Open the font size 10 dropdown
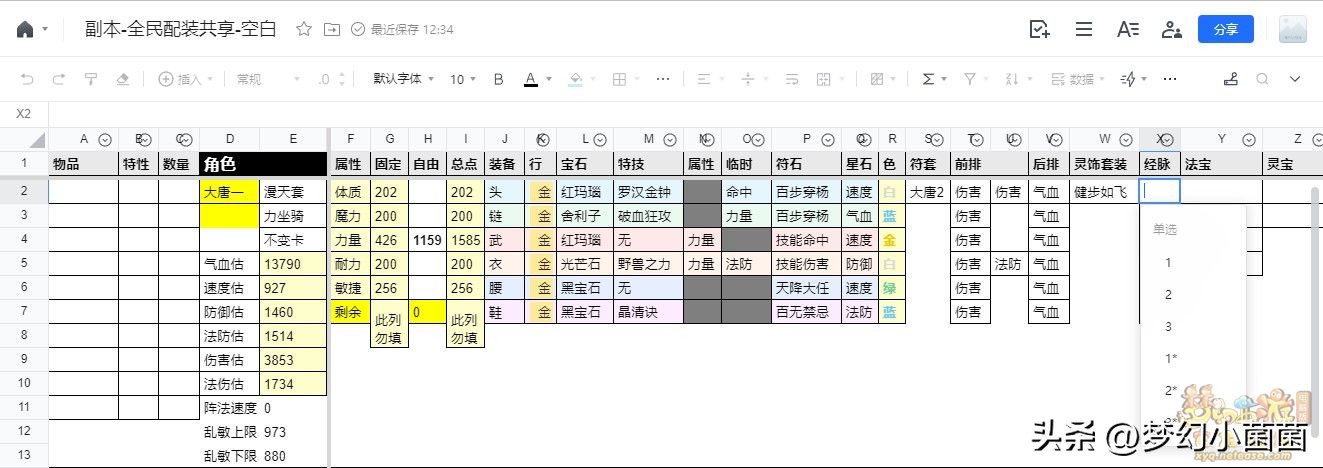This screenshot has height=468, width=1323. coord(462,79)
